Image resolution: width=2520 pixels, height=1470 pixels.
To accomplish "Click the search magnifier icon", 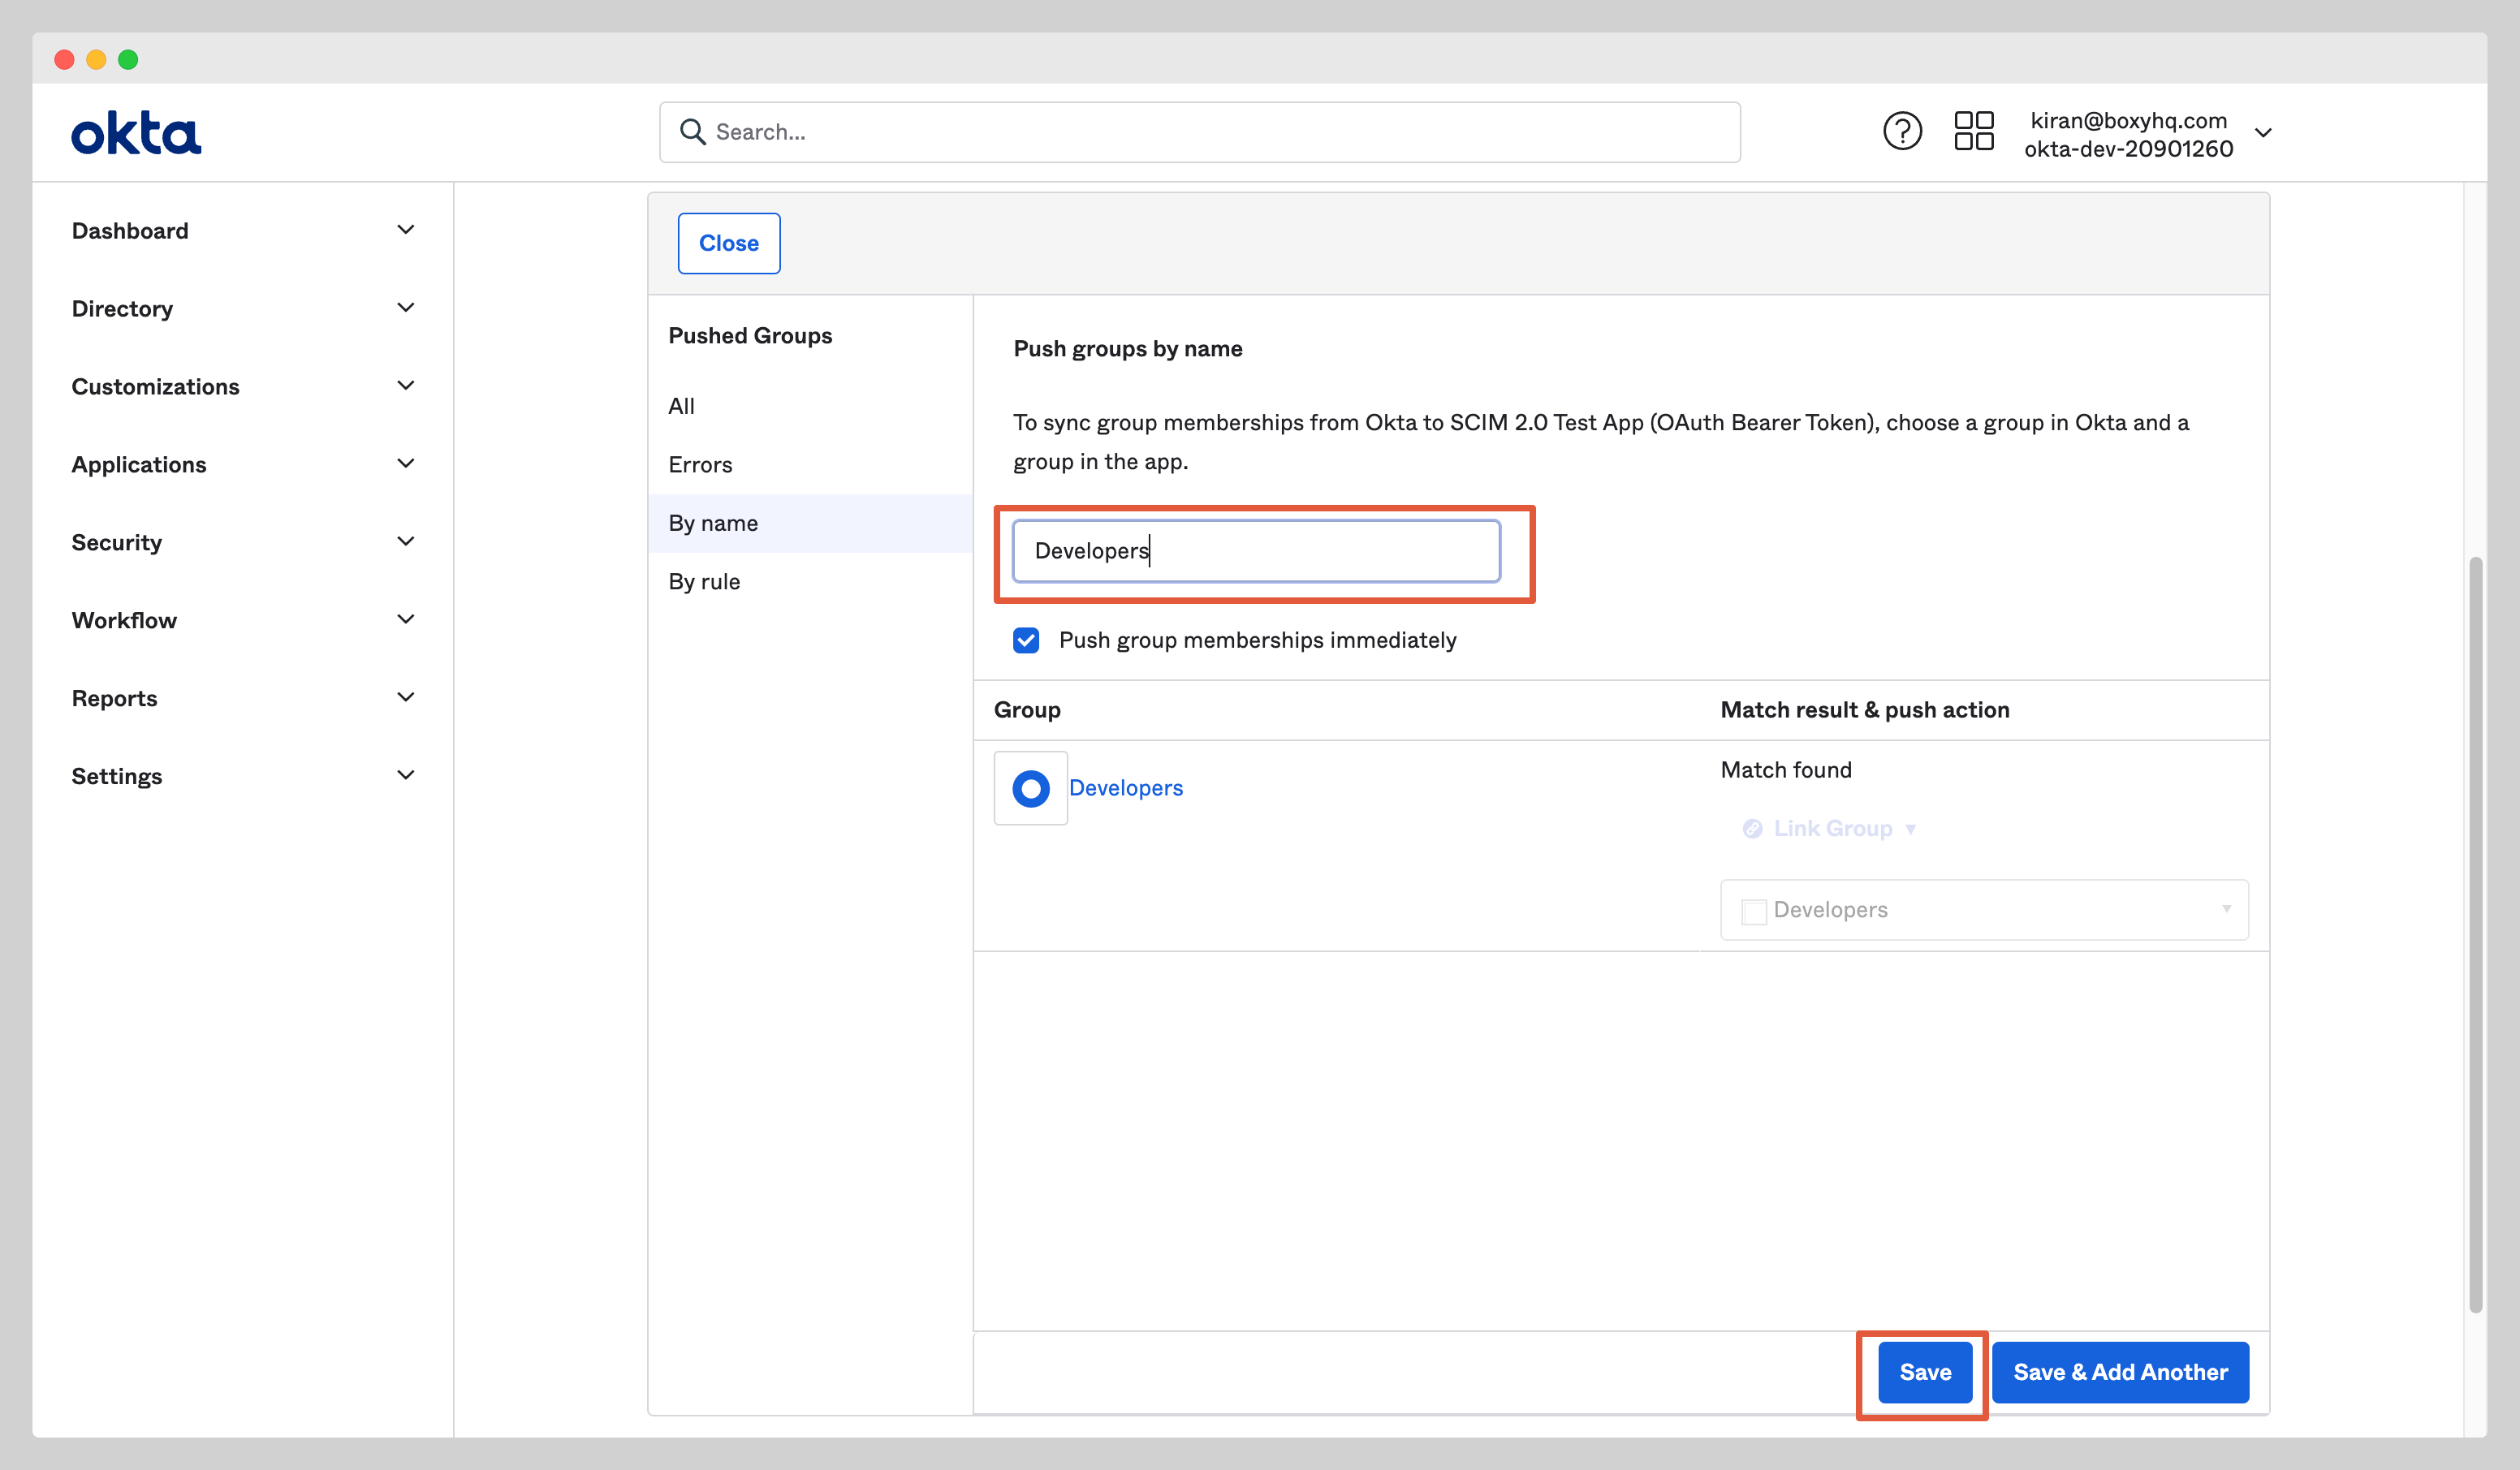I will [x=692, y=131].
